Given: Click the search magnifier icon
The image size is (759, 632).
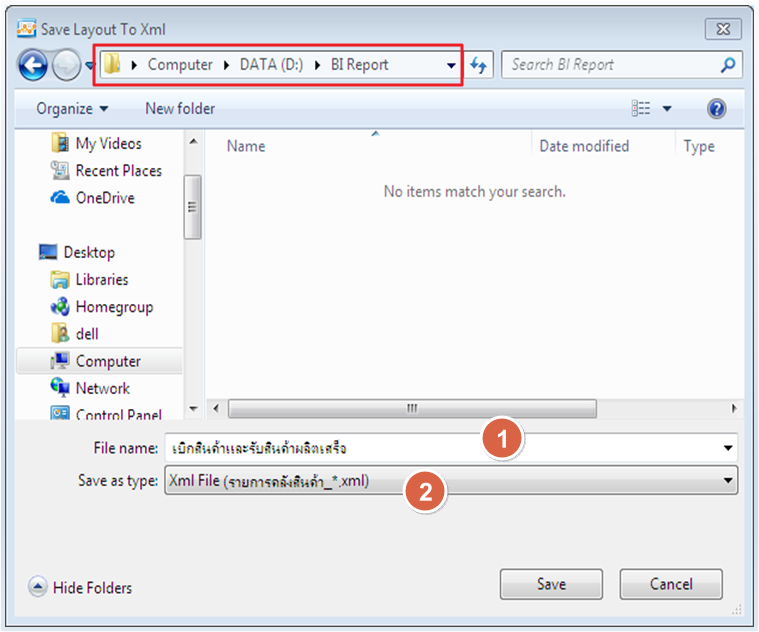Looking at the screenshot, I should coord(728,66).
